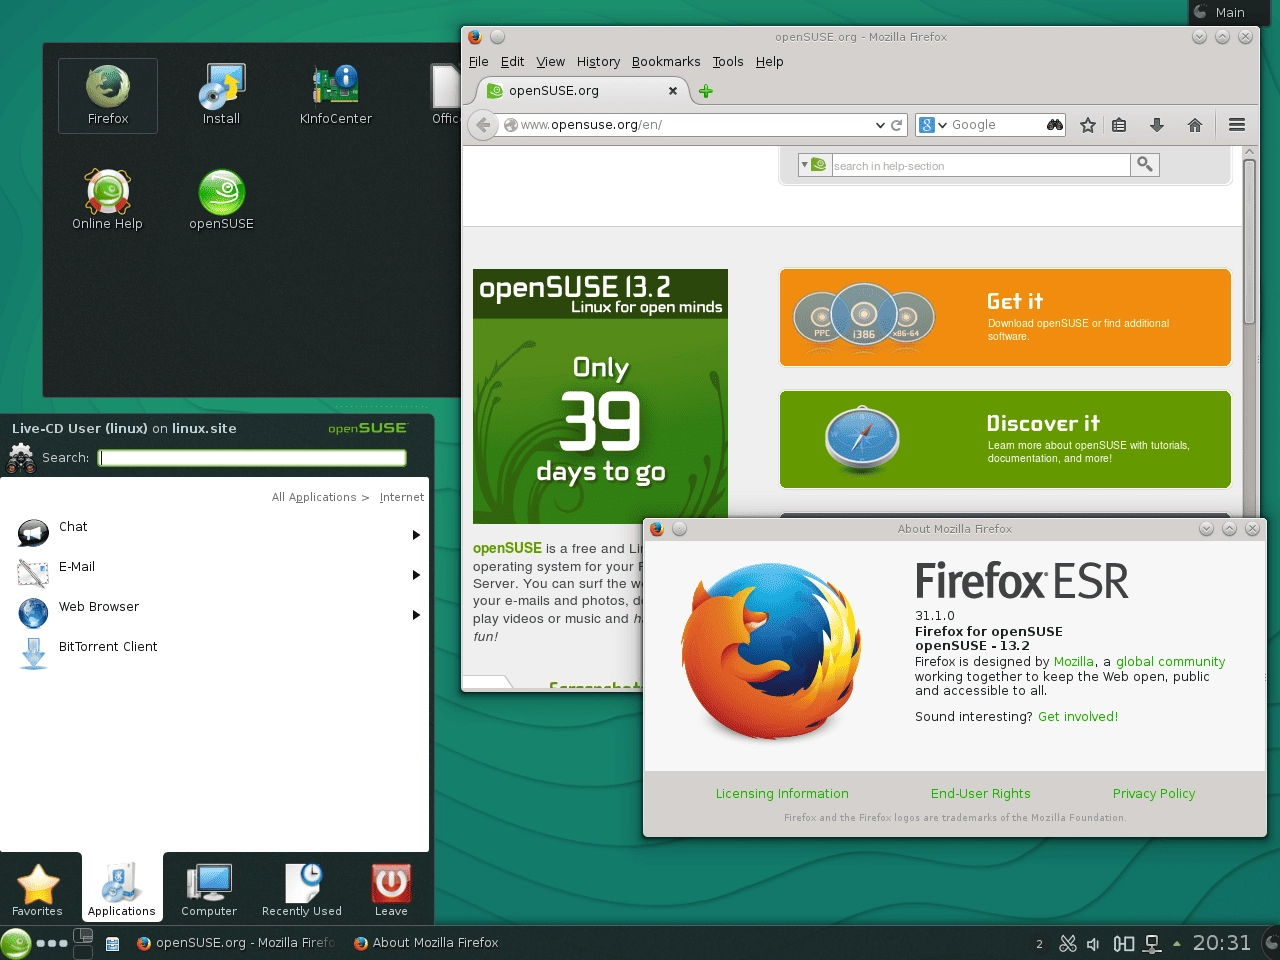
Task: Follow the Mozilla link in About dialog
Action: tap(1074, 662)
